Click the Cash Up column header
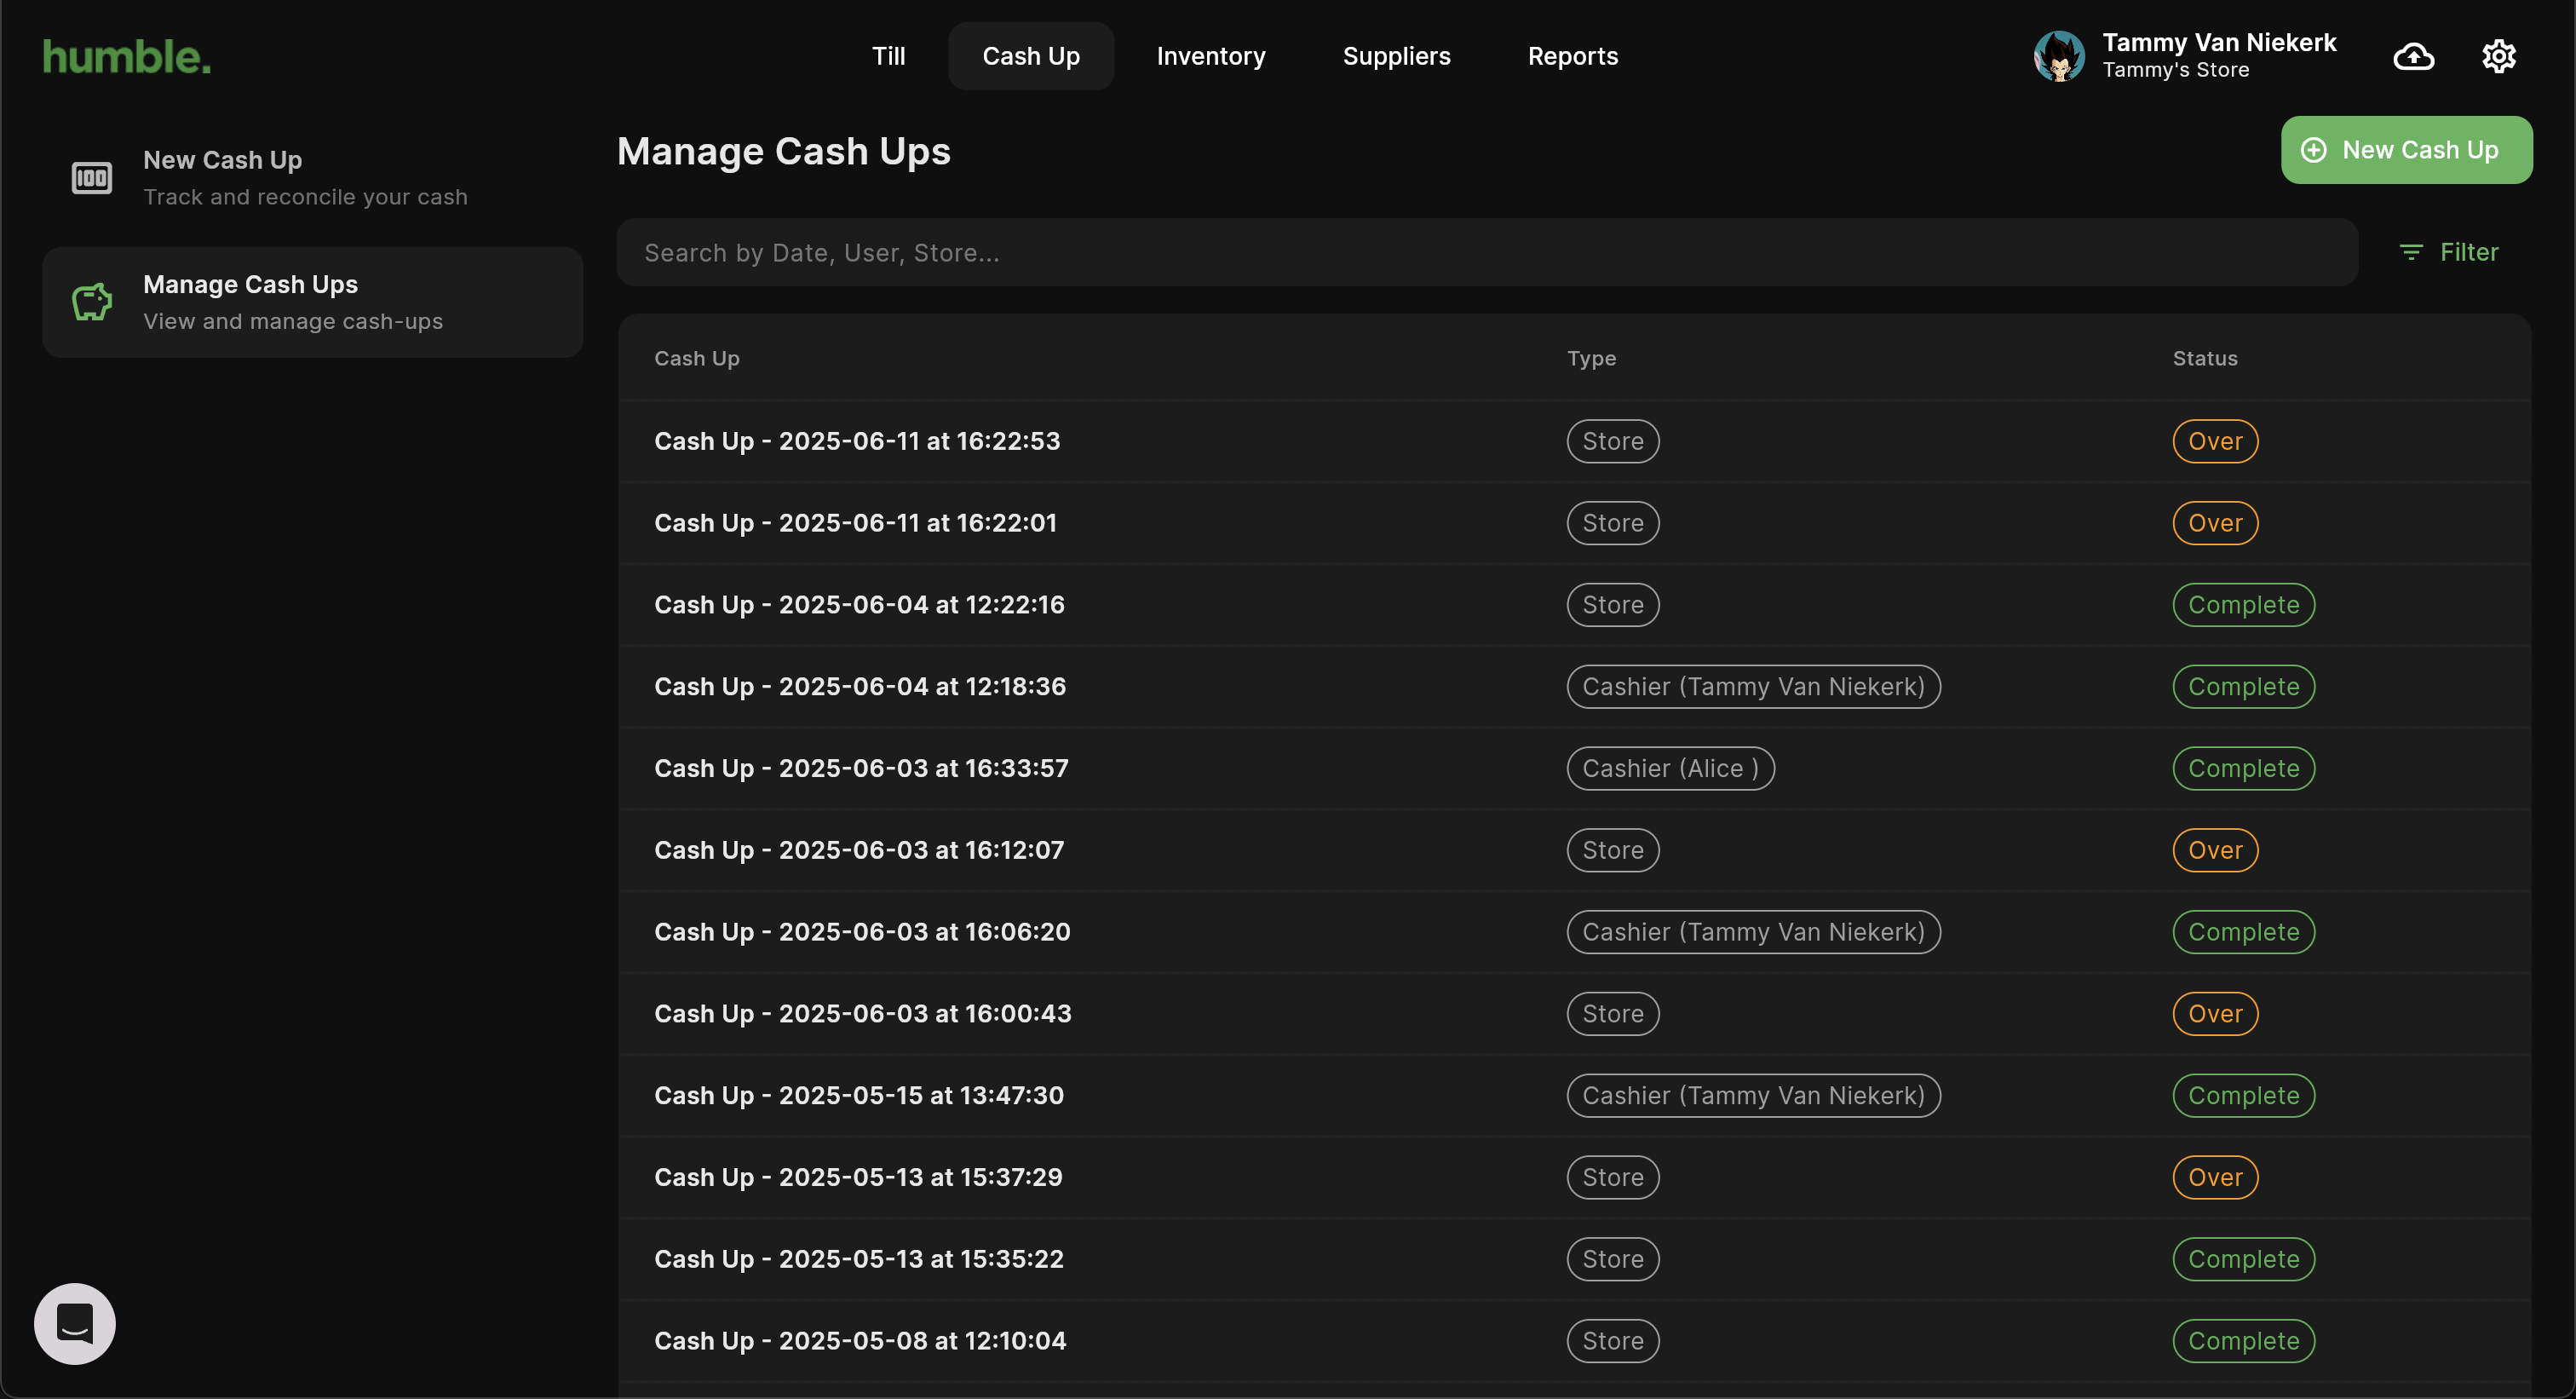 [x=696, y=358]
